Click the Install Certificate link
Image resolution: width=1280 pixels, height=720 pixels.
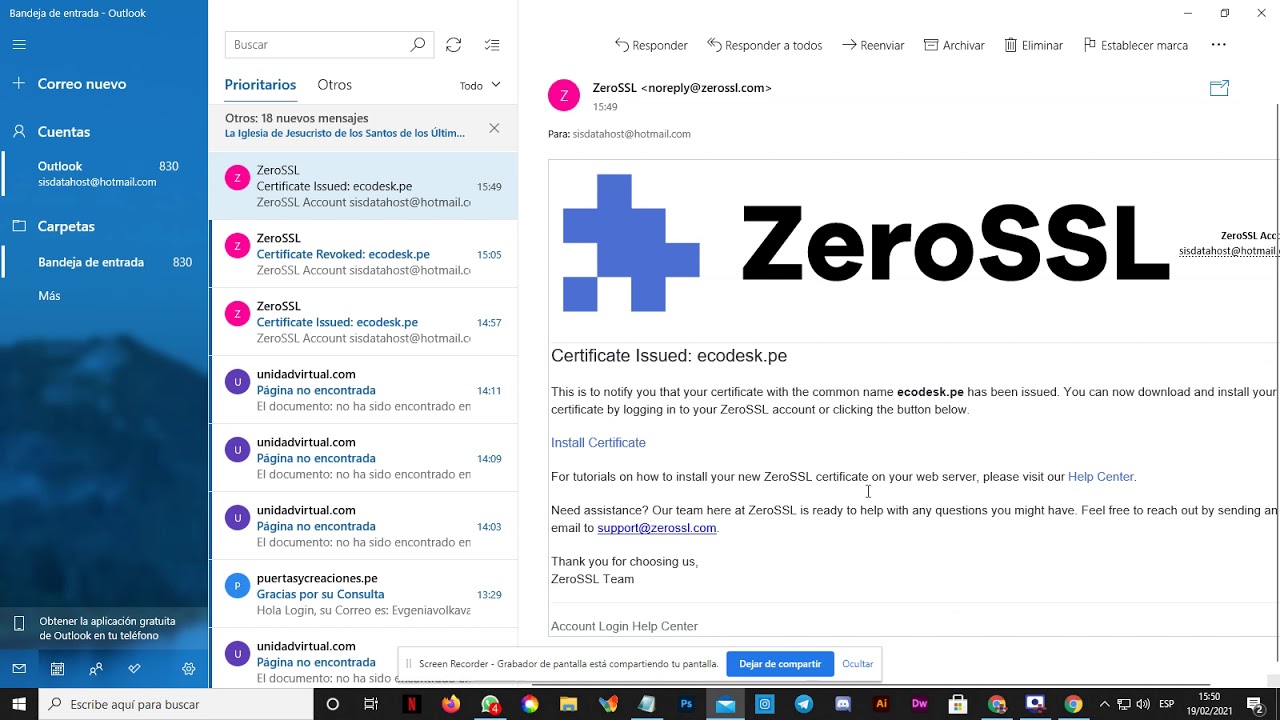[x=598, y=443]
